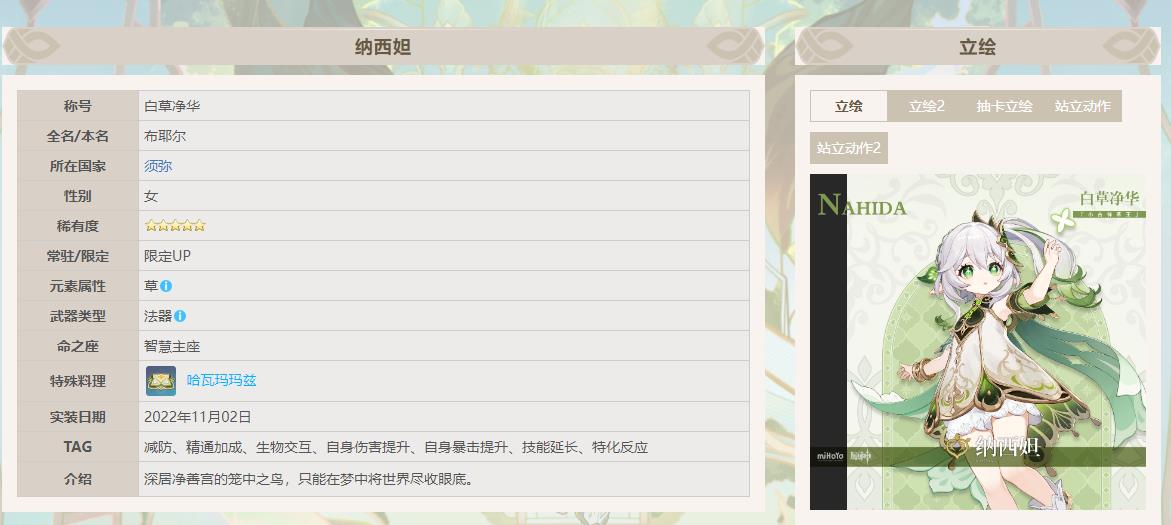Click the 白草净华 title value
Image resolution: width=1171 pixels, height=525 pixels.
[x=172, y=106]
